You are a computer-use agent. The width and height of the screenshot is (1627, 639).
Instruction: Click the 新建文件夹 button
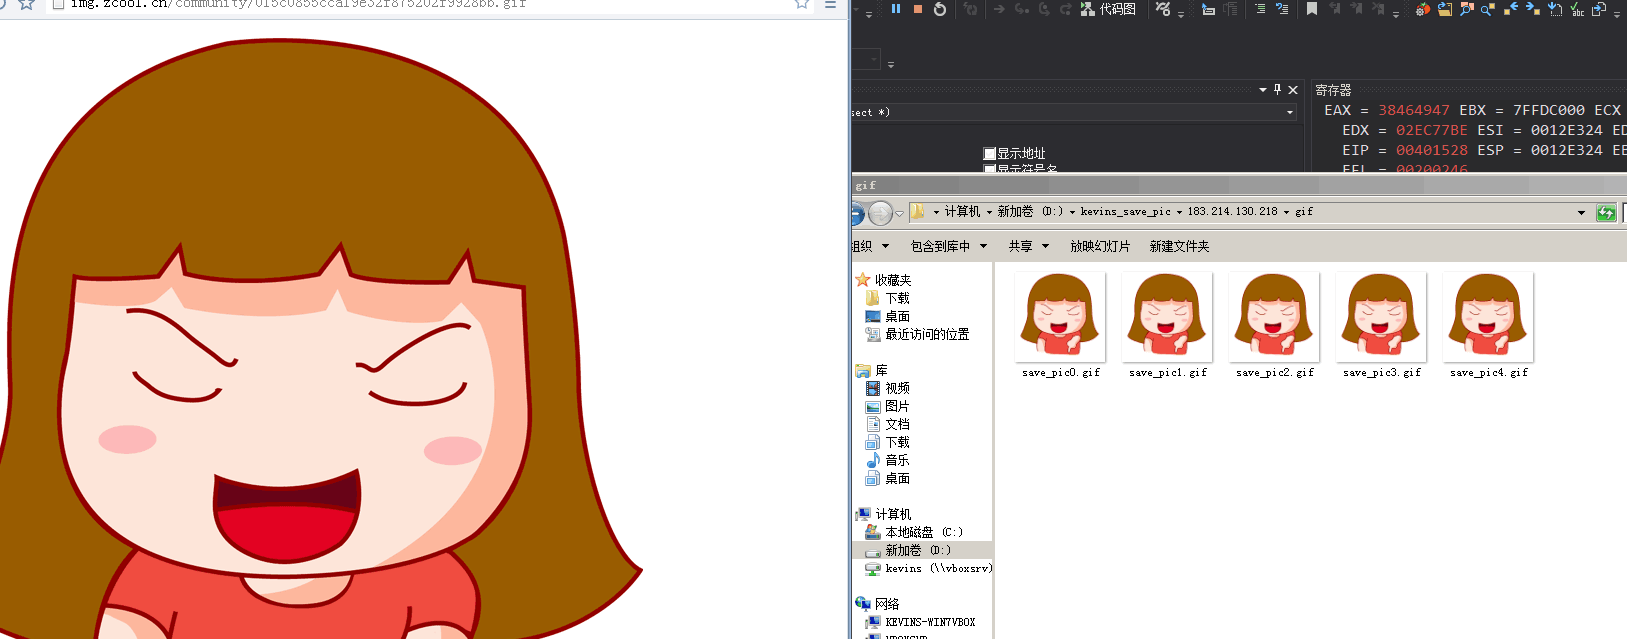(1179, 246)
